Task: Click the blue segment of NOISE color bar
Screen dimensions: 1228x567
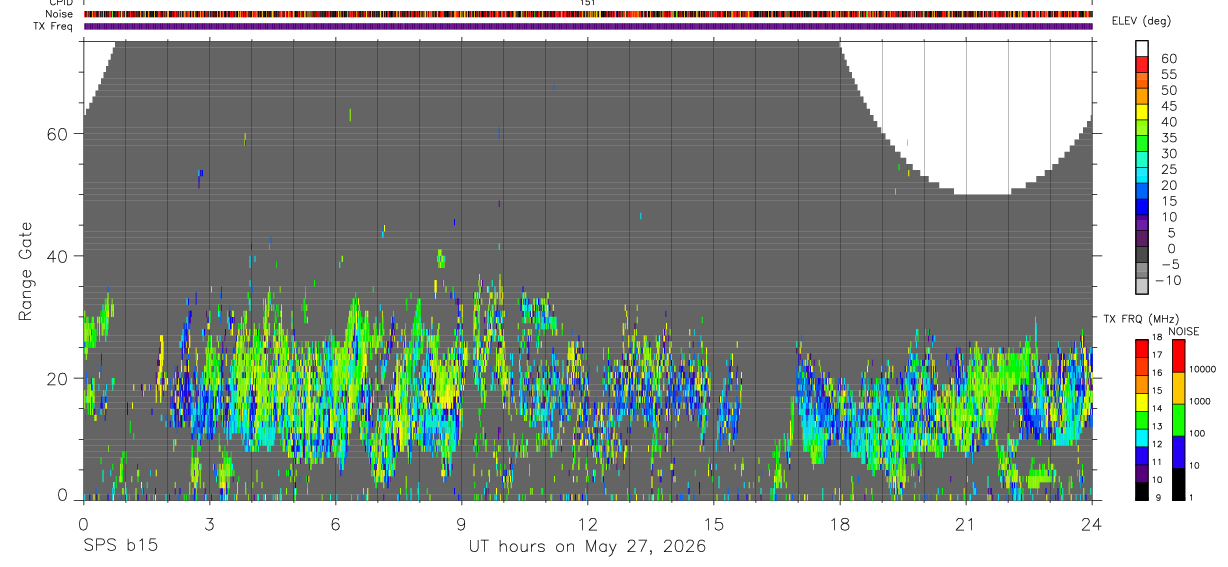Action: click(1179, 452)
